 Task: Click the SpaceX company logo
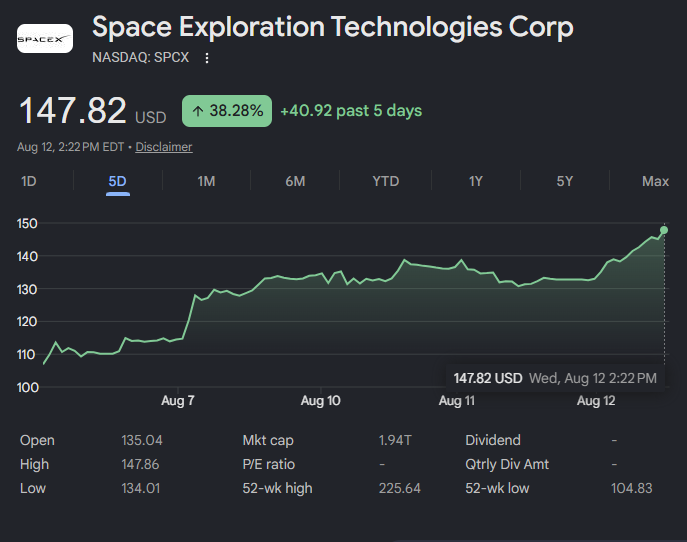click(x=45, y=39)
